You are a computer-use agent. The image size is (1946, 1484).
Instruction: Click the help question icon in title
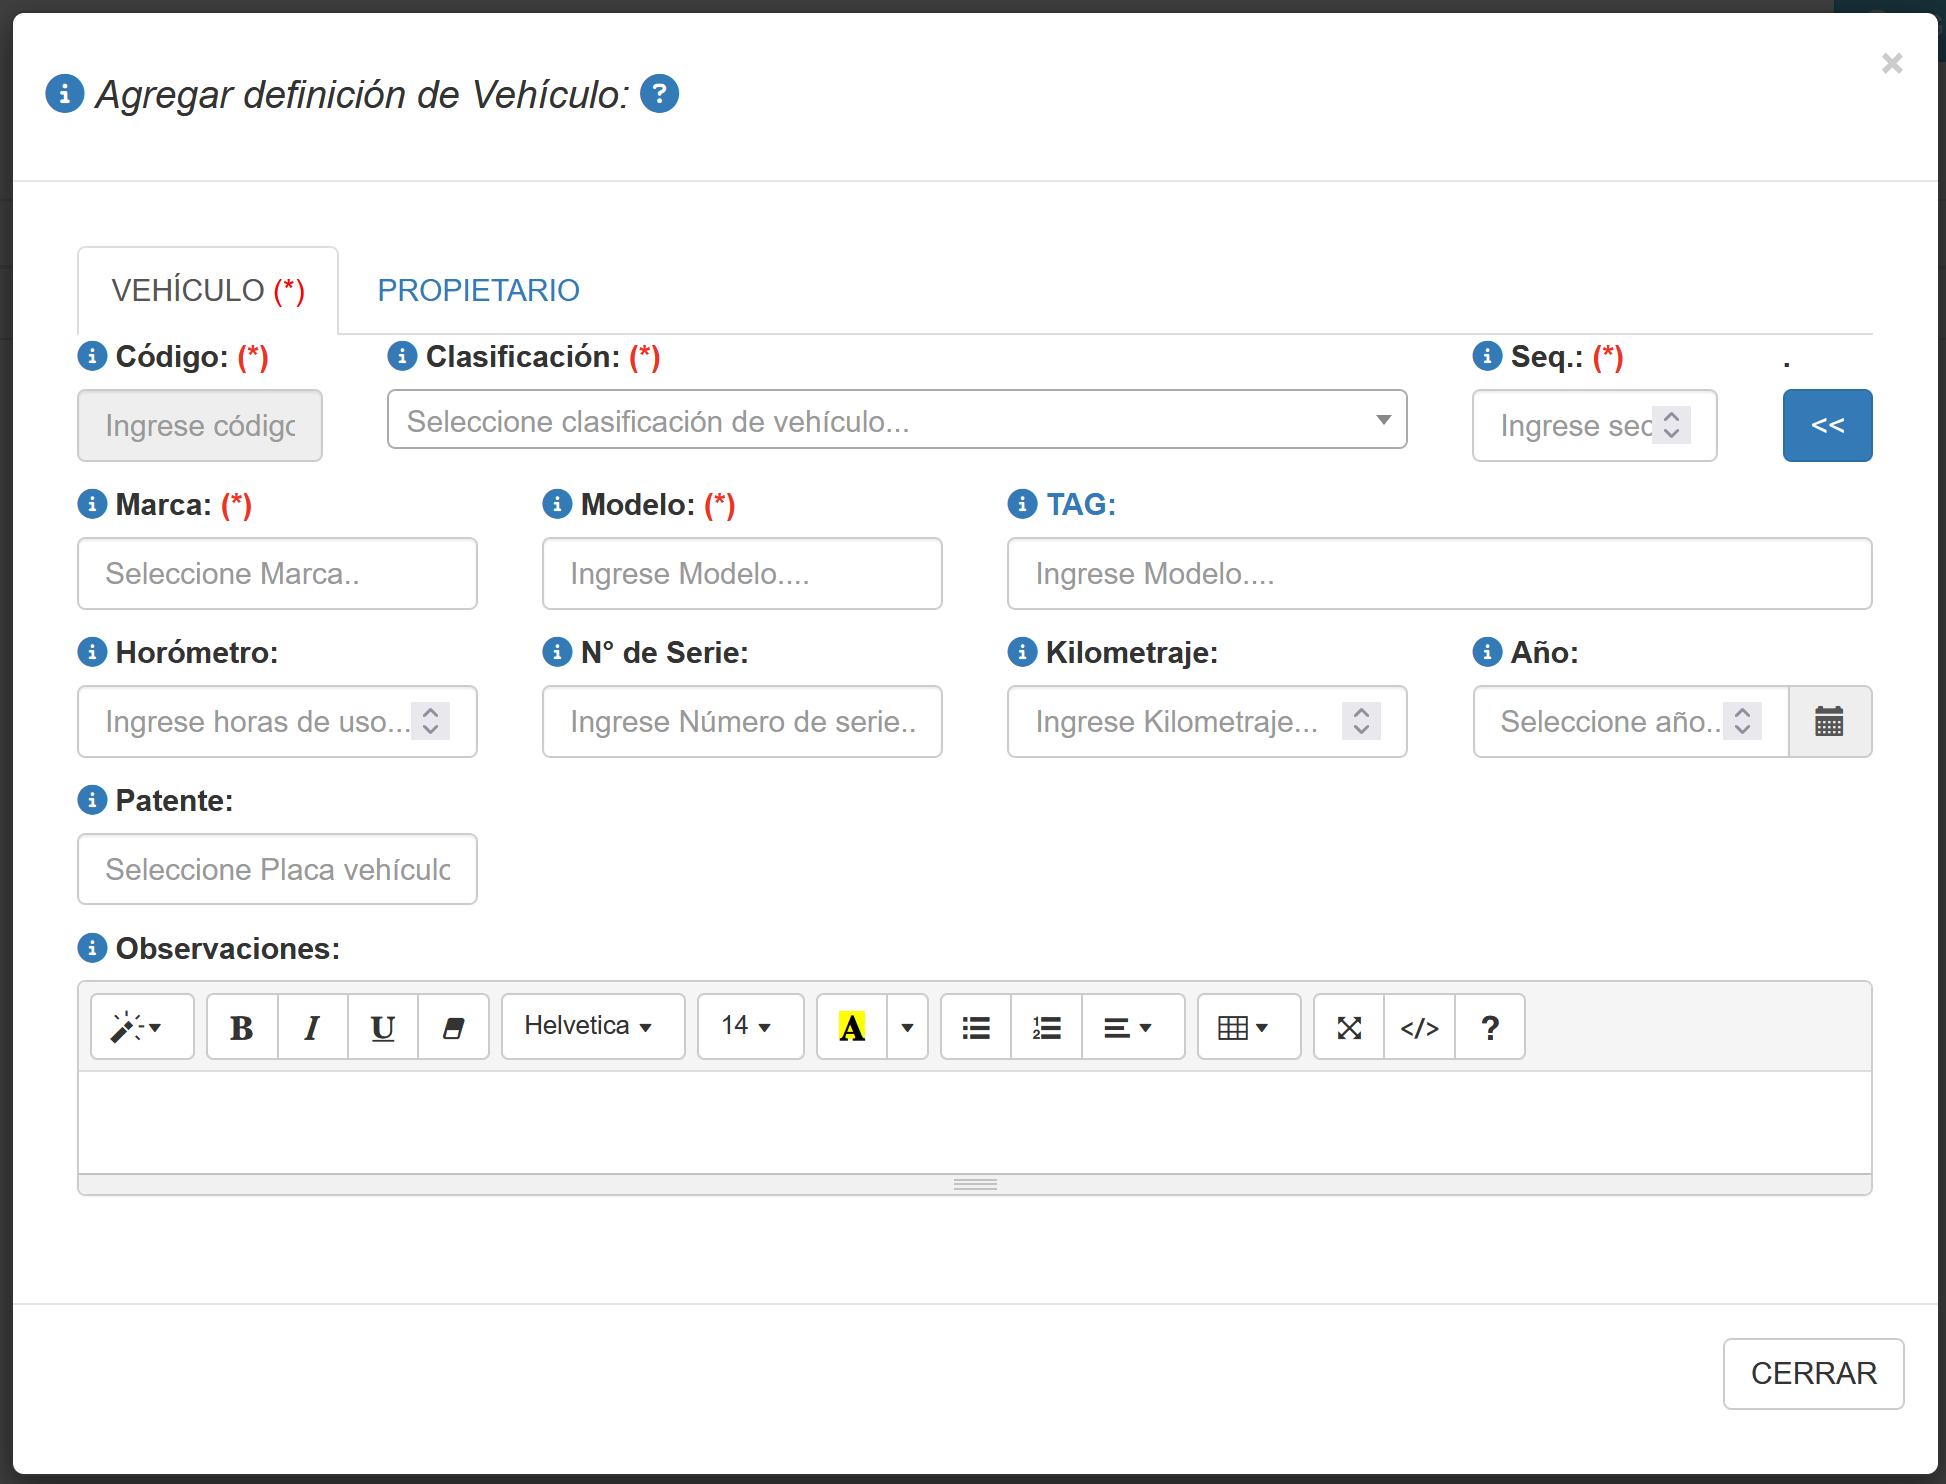[x=659, y=94]
